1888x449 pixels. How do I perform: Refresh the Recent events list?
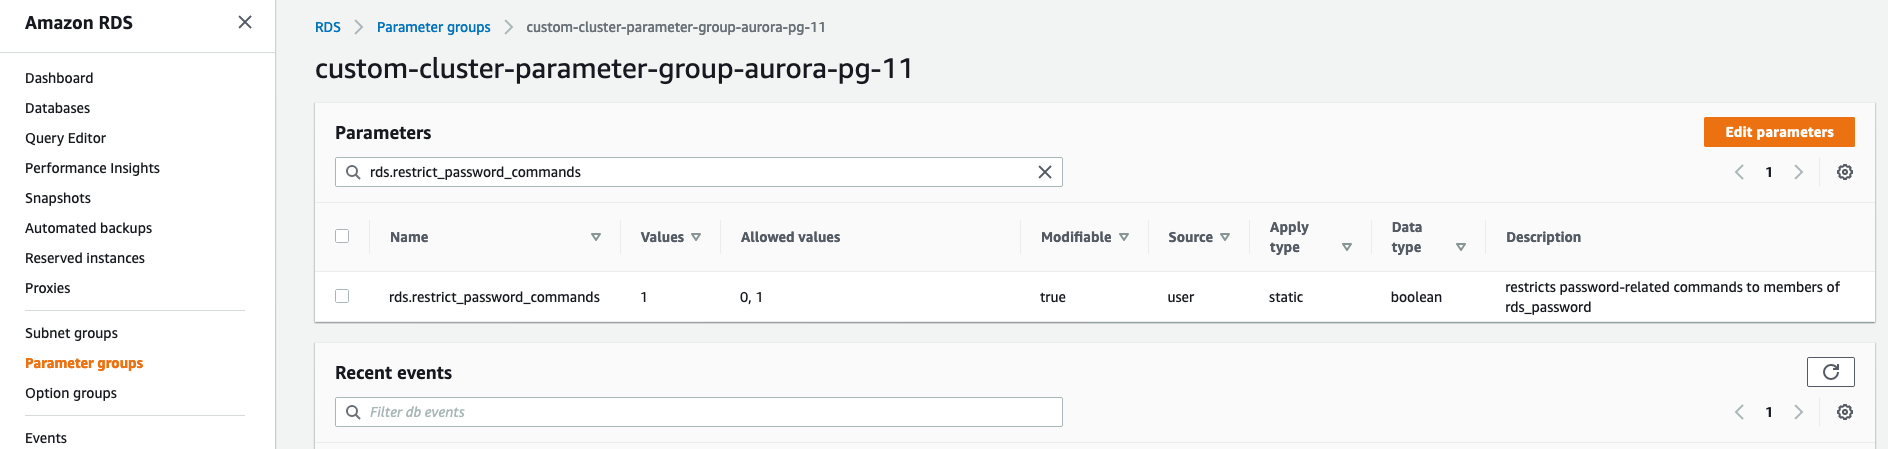click(1830, 372)
